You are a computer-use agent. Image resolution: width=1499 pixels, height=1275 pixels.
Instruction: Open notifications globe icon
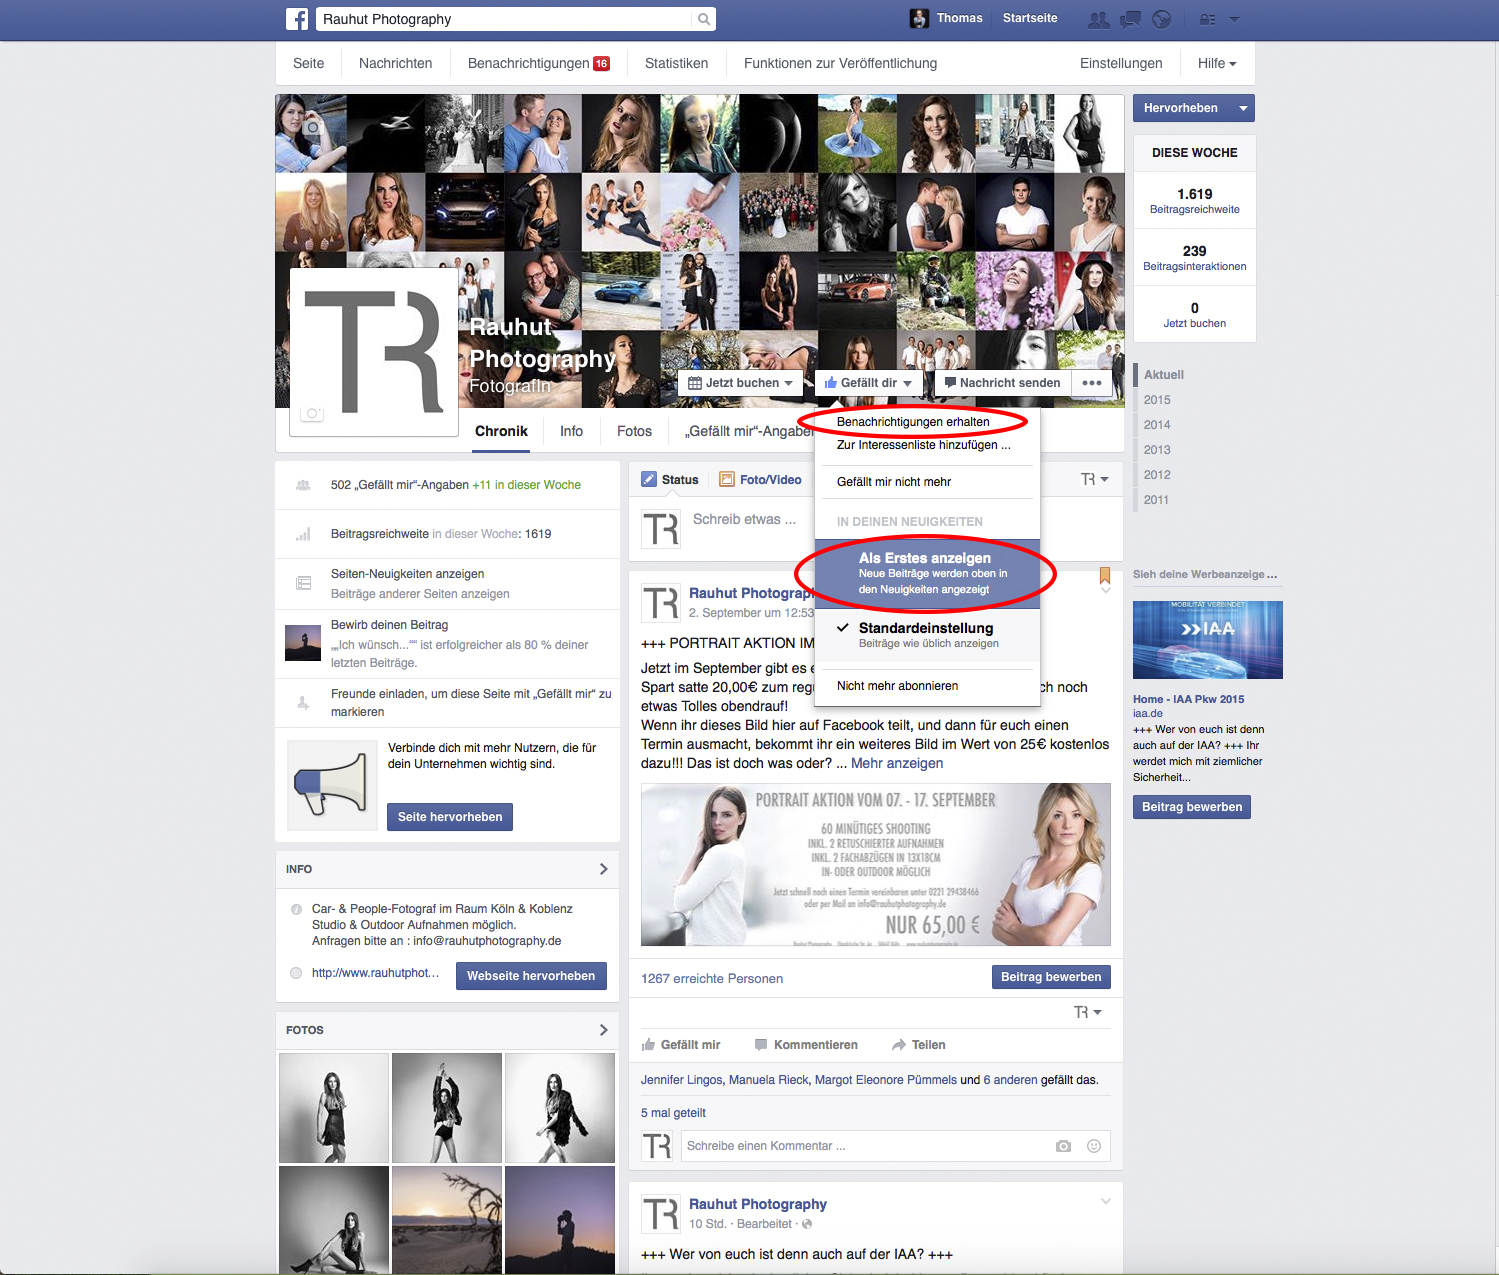tap(1161, 19)
